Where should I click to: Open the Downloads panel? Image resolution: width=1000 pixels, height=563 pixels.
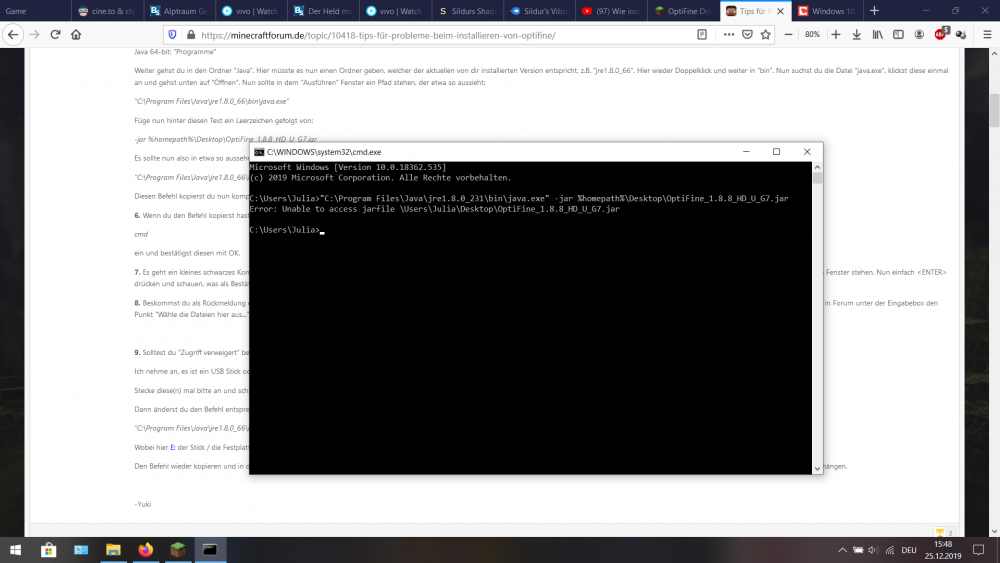(x=857, y=34)
